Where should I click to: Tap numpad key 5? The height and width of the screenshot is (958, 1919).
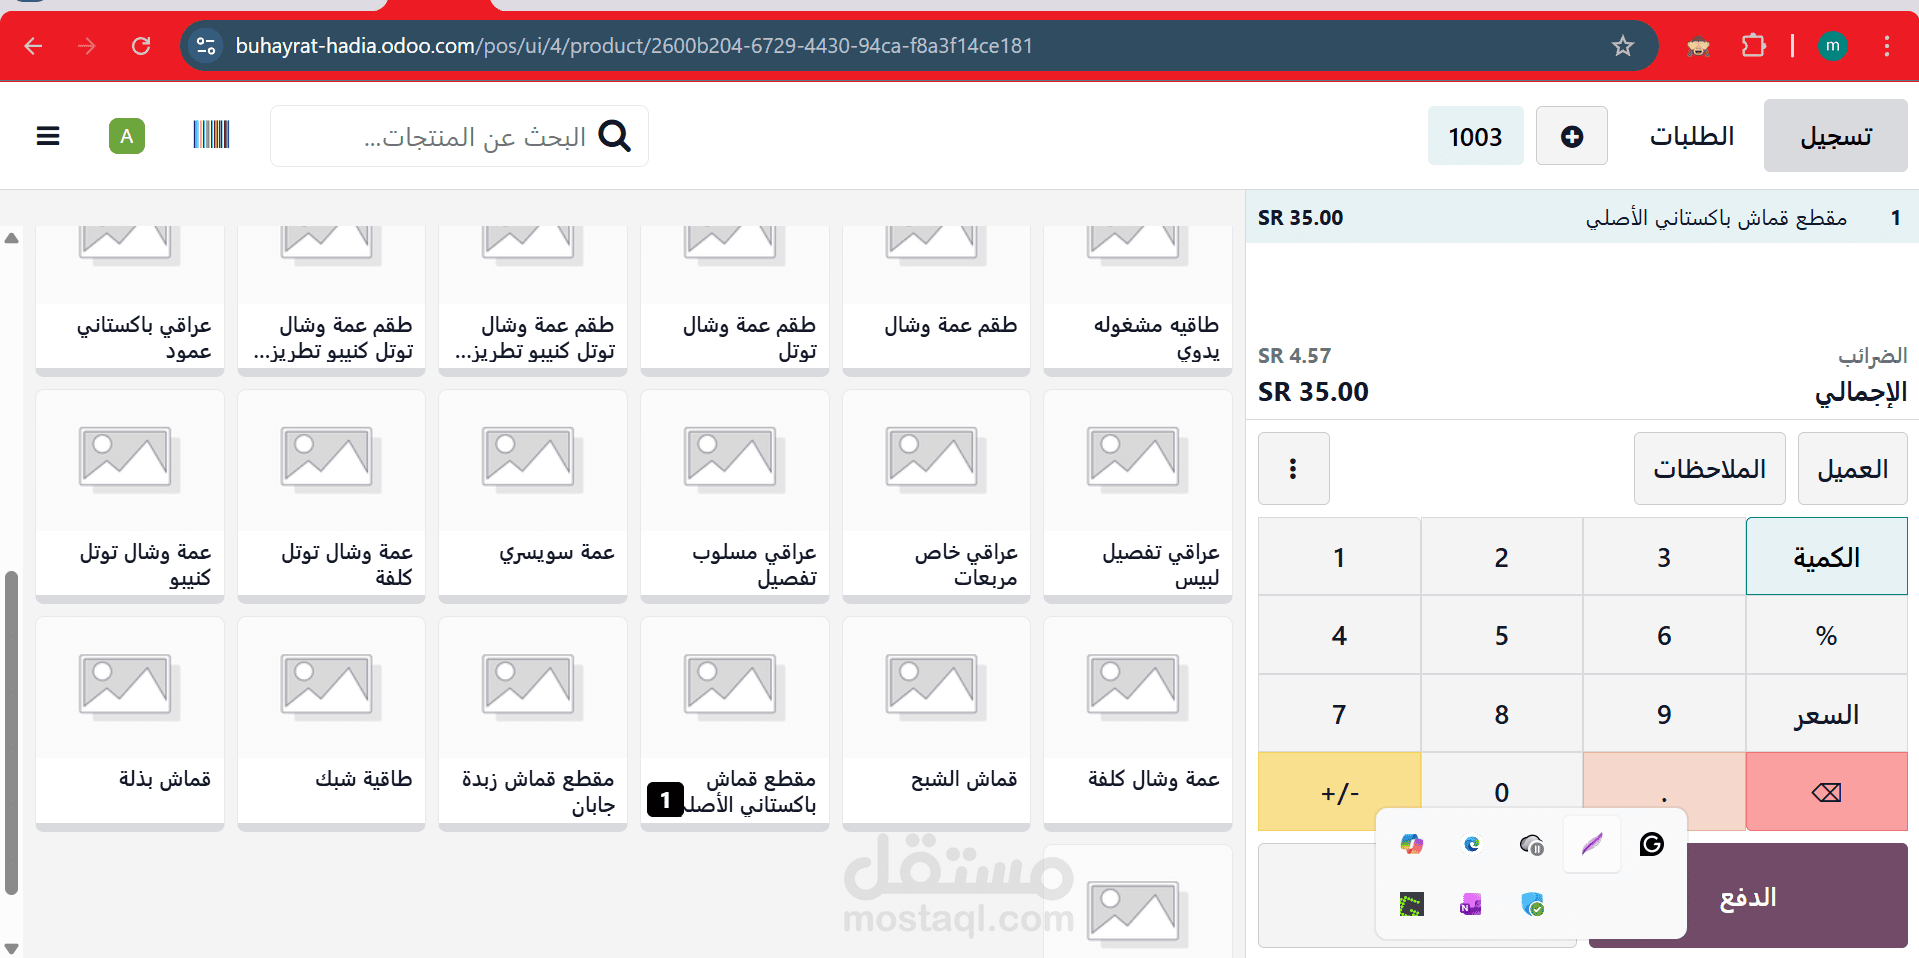point(1501,635)
